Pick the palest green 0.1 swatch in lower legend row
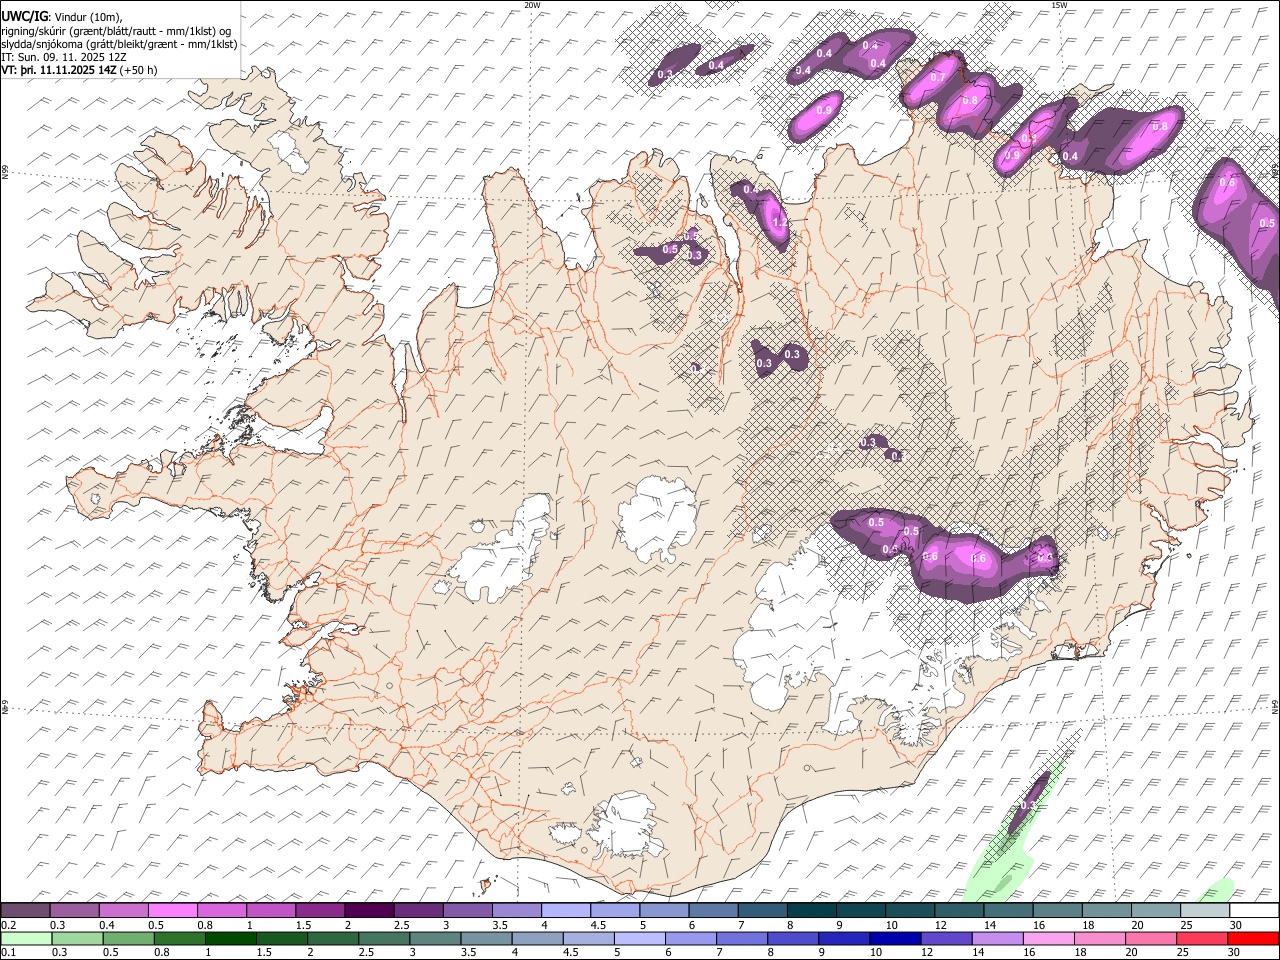Image resolution: width=1280 pixels, height=960 pixels. coord(27,939)
